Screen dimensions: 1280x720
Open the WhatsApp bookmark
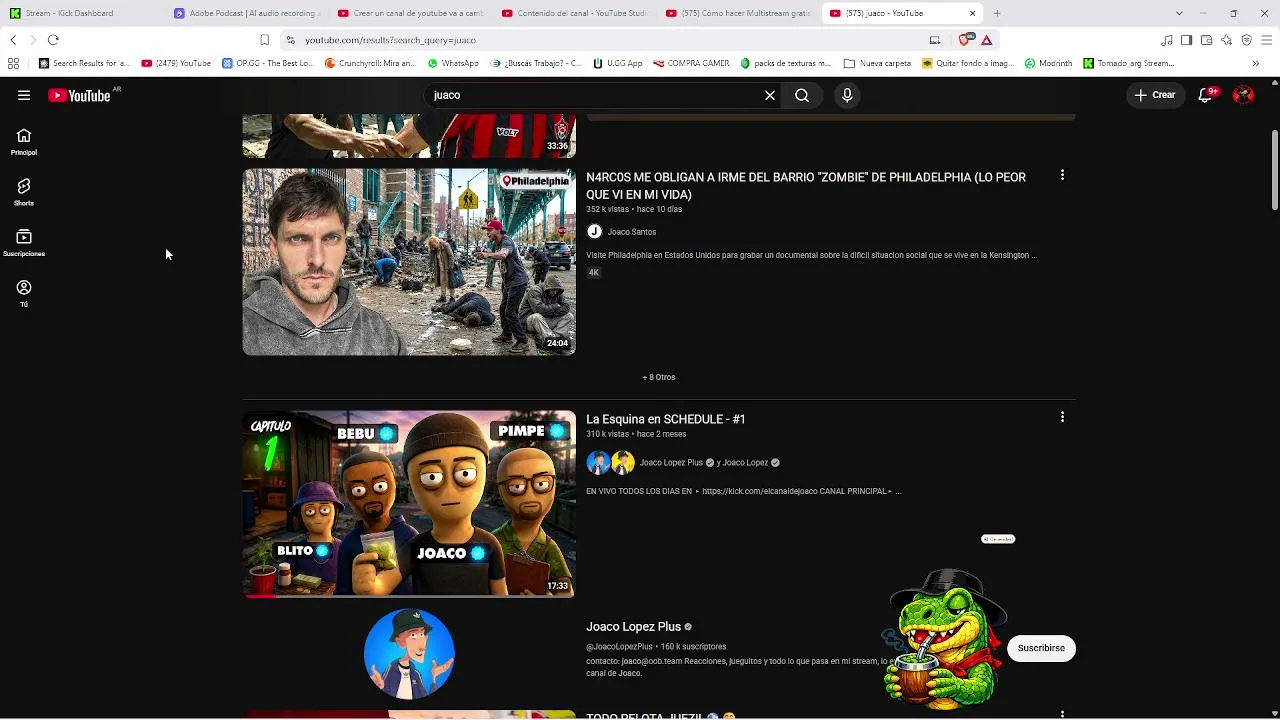[x=453, y=63]
